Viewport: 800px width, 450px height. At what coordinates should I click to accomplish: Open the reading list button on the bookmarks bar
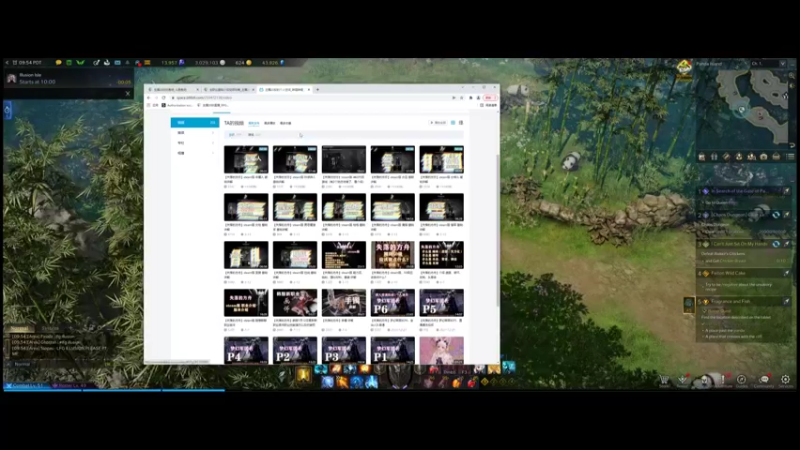click(488, 105)
